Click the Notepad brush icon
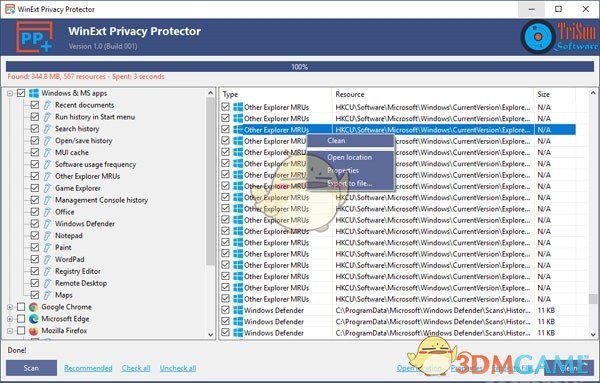The image size is (600, 383). point(47,235)
